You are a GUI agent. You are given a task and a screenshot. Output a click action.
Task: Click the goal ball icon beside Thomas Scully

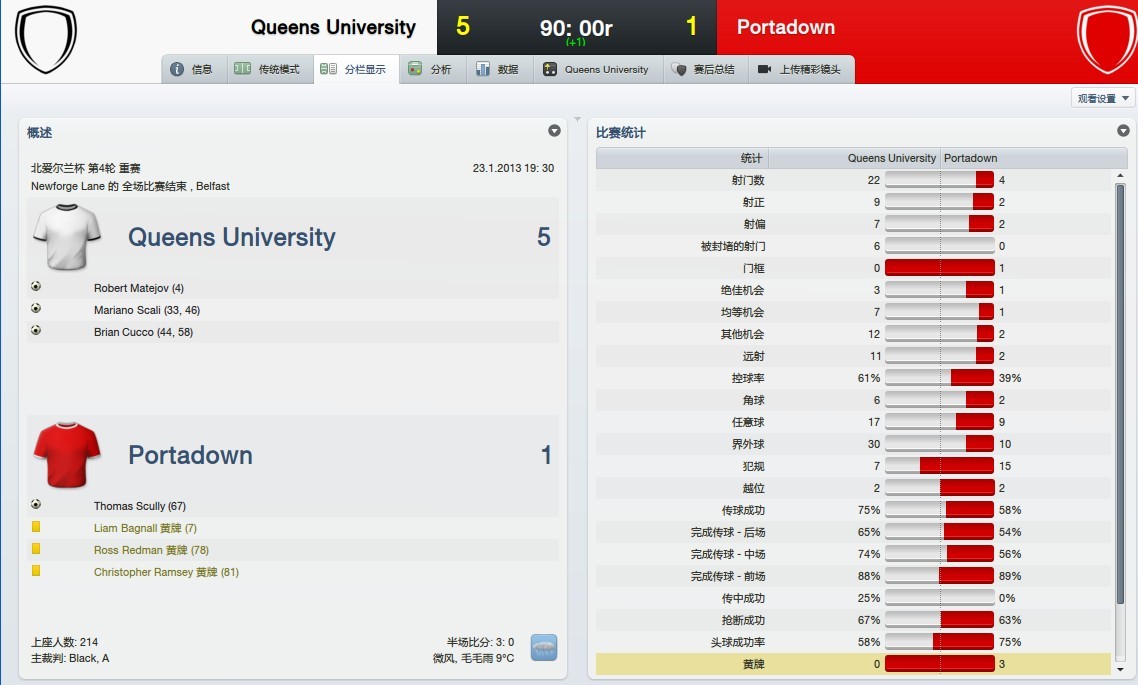(x=37, y=505)
